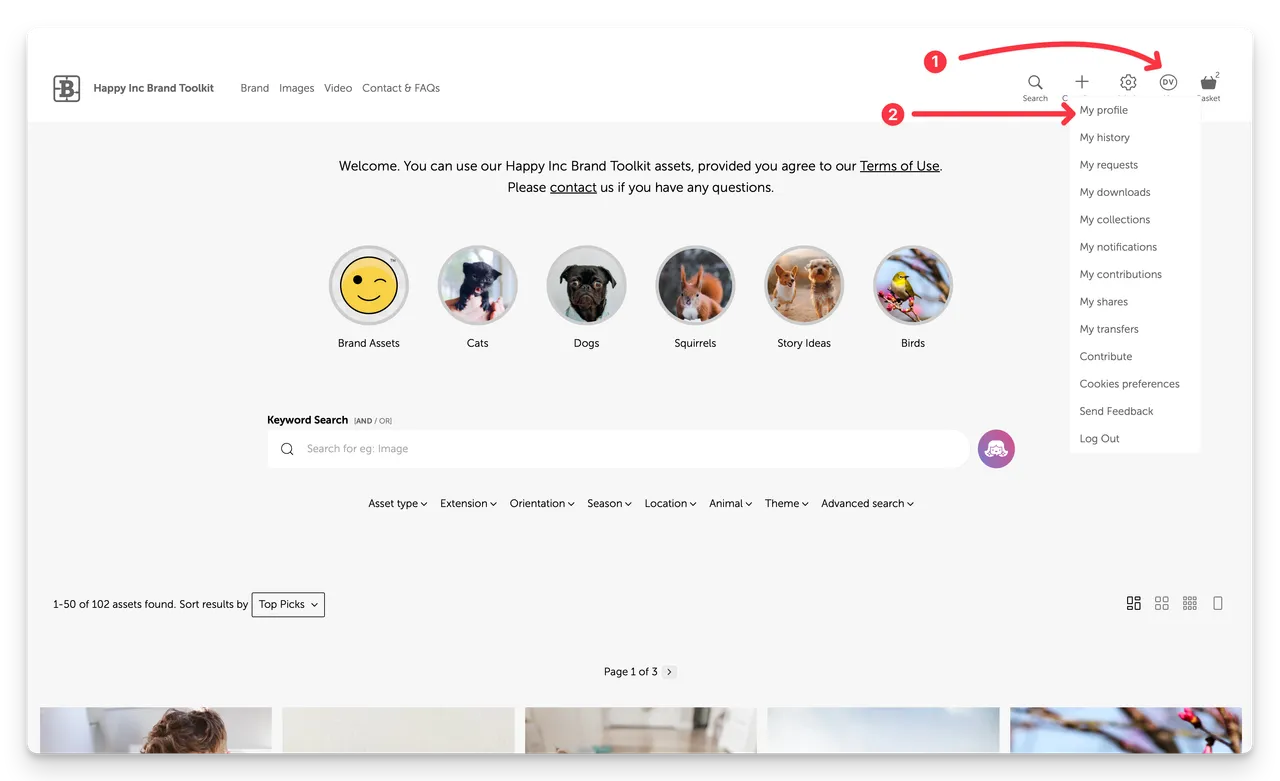Choose My downloads in the dropdown menu
Screen dimensions: 1280x781
point(1115,192)
